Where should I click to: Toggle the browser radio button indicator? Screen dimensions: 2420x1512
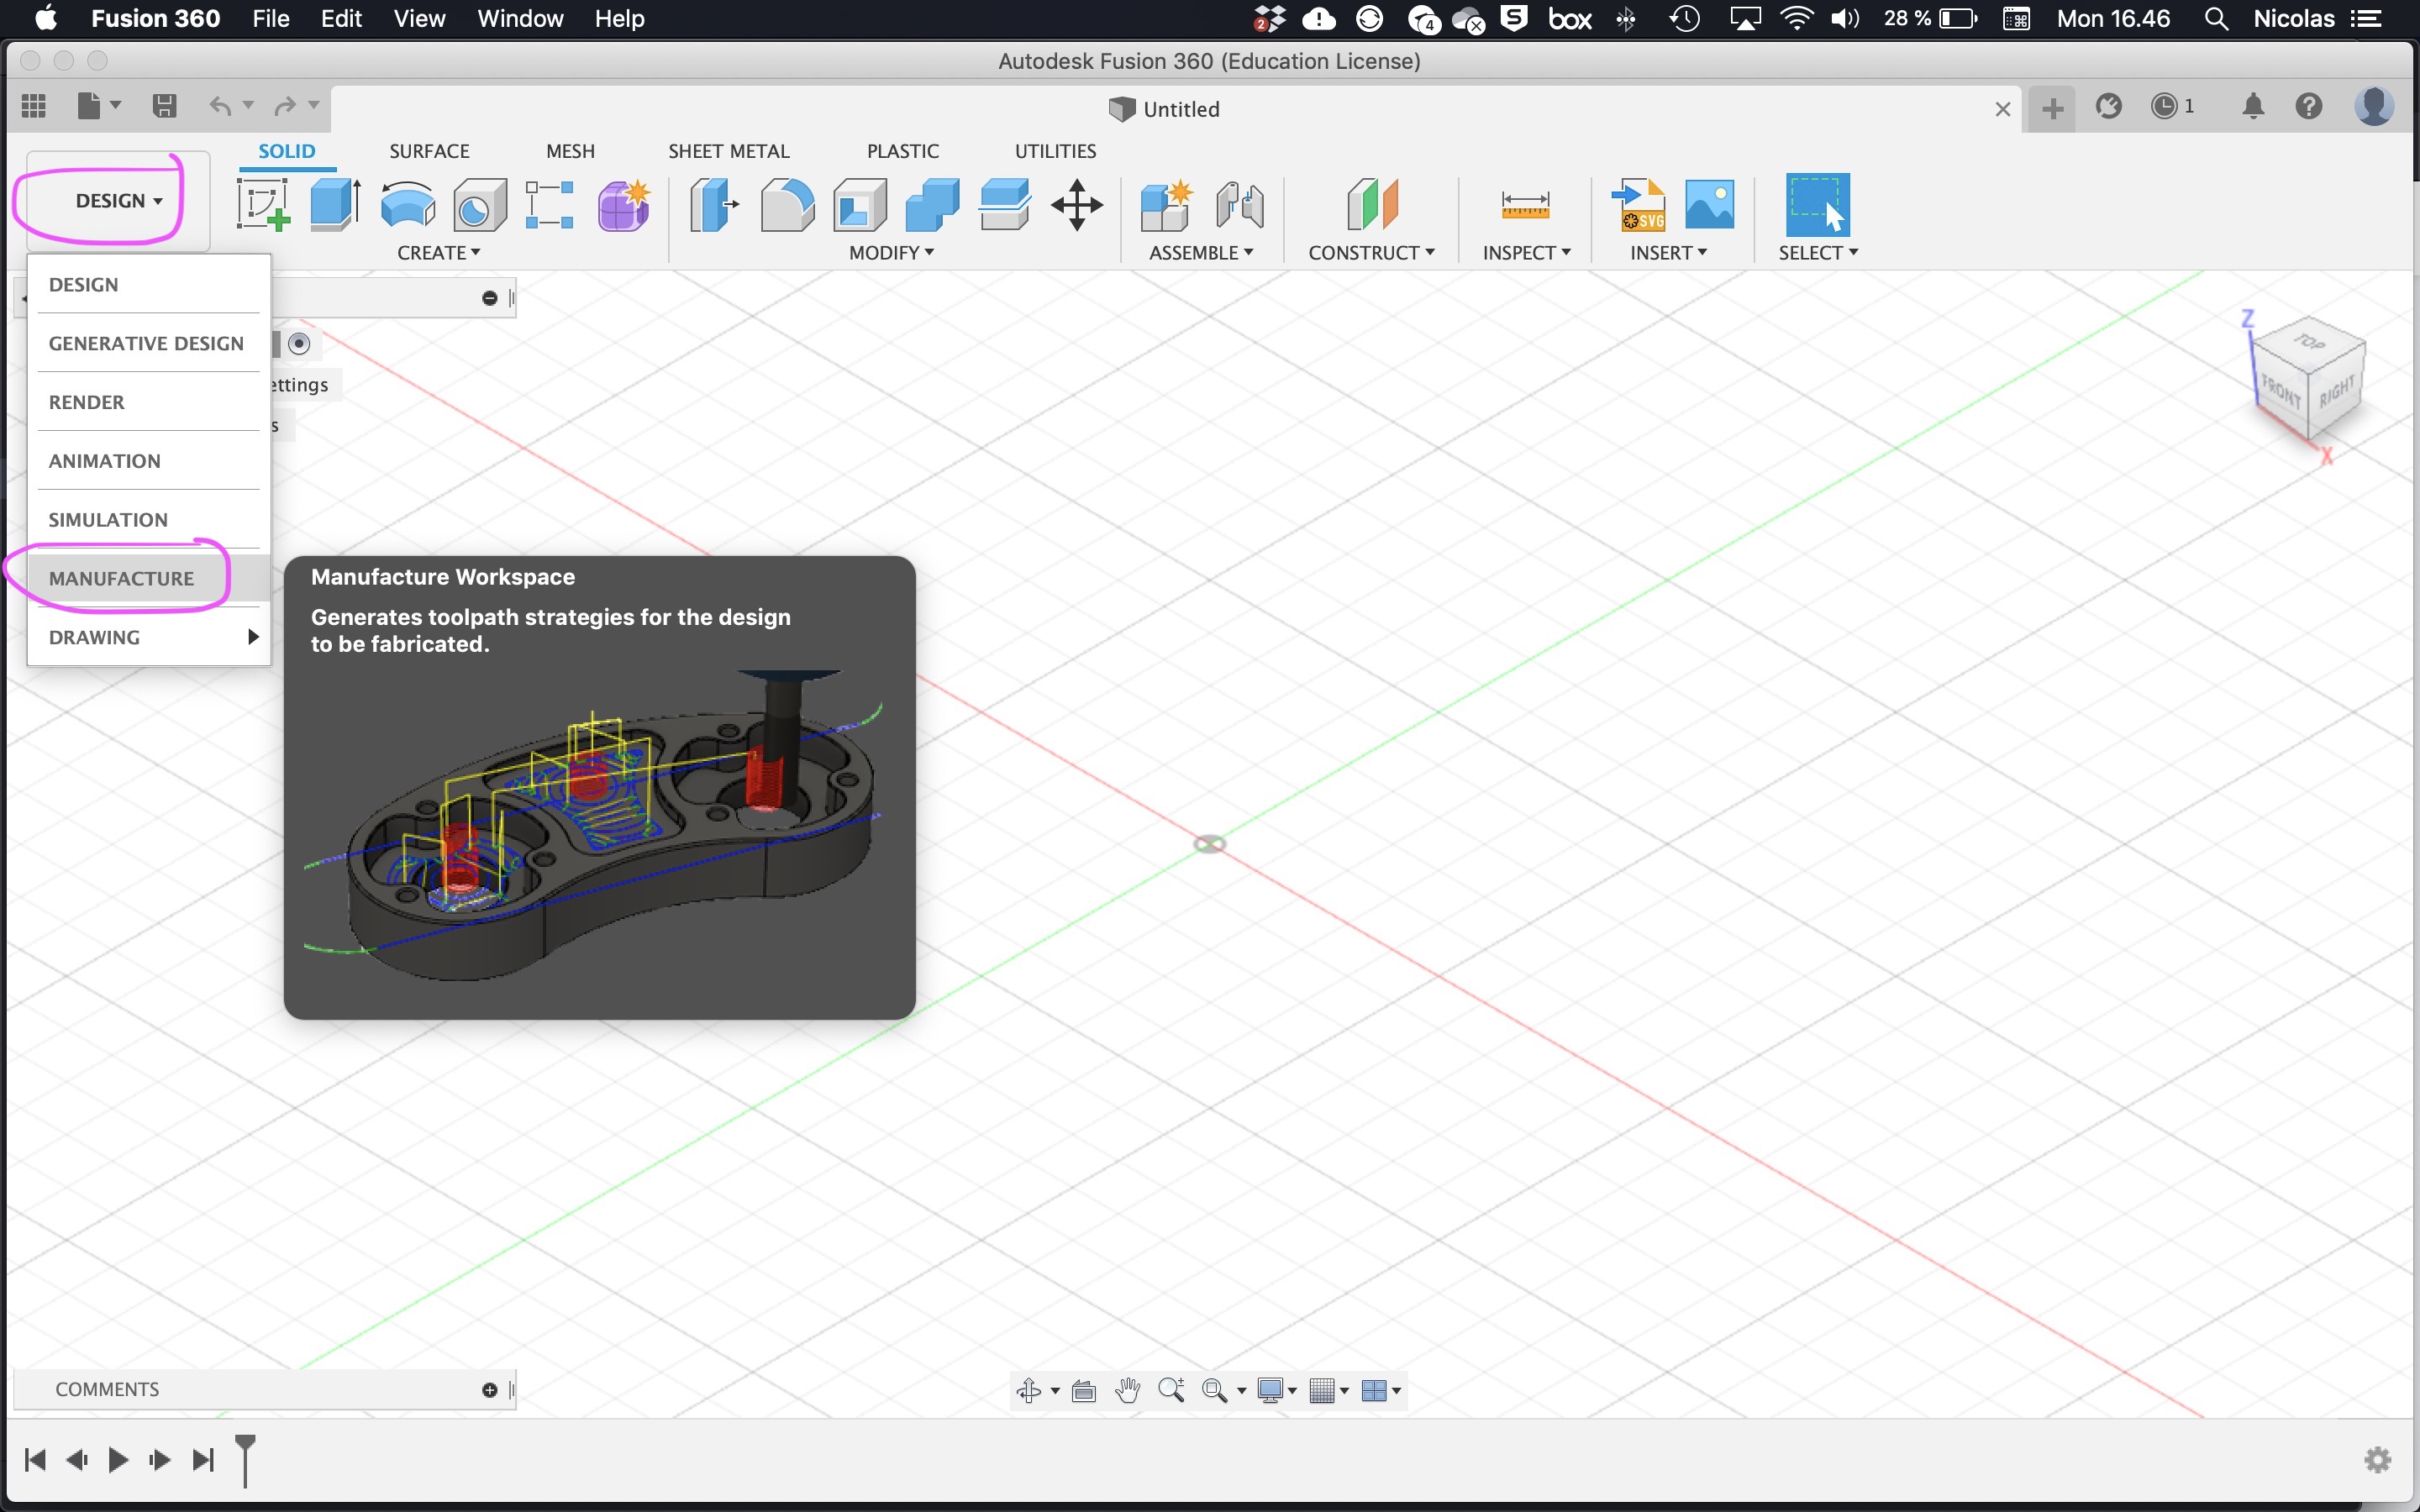(299, 344)
